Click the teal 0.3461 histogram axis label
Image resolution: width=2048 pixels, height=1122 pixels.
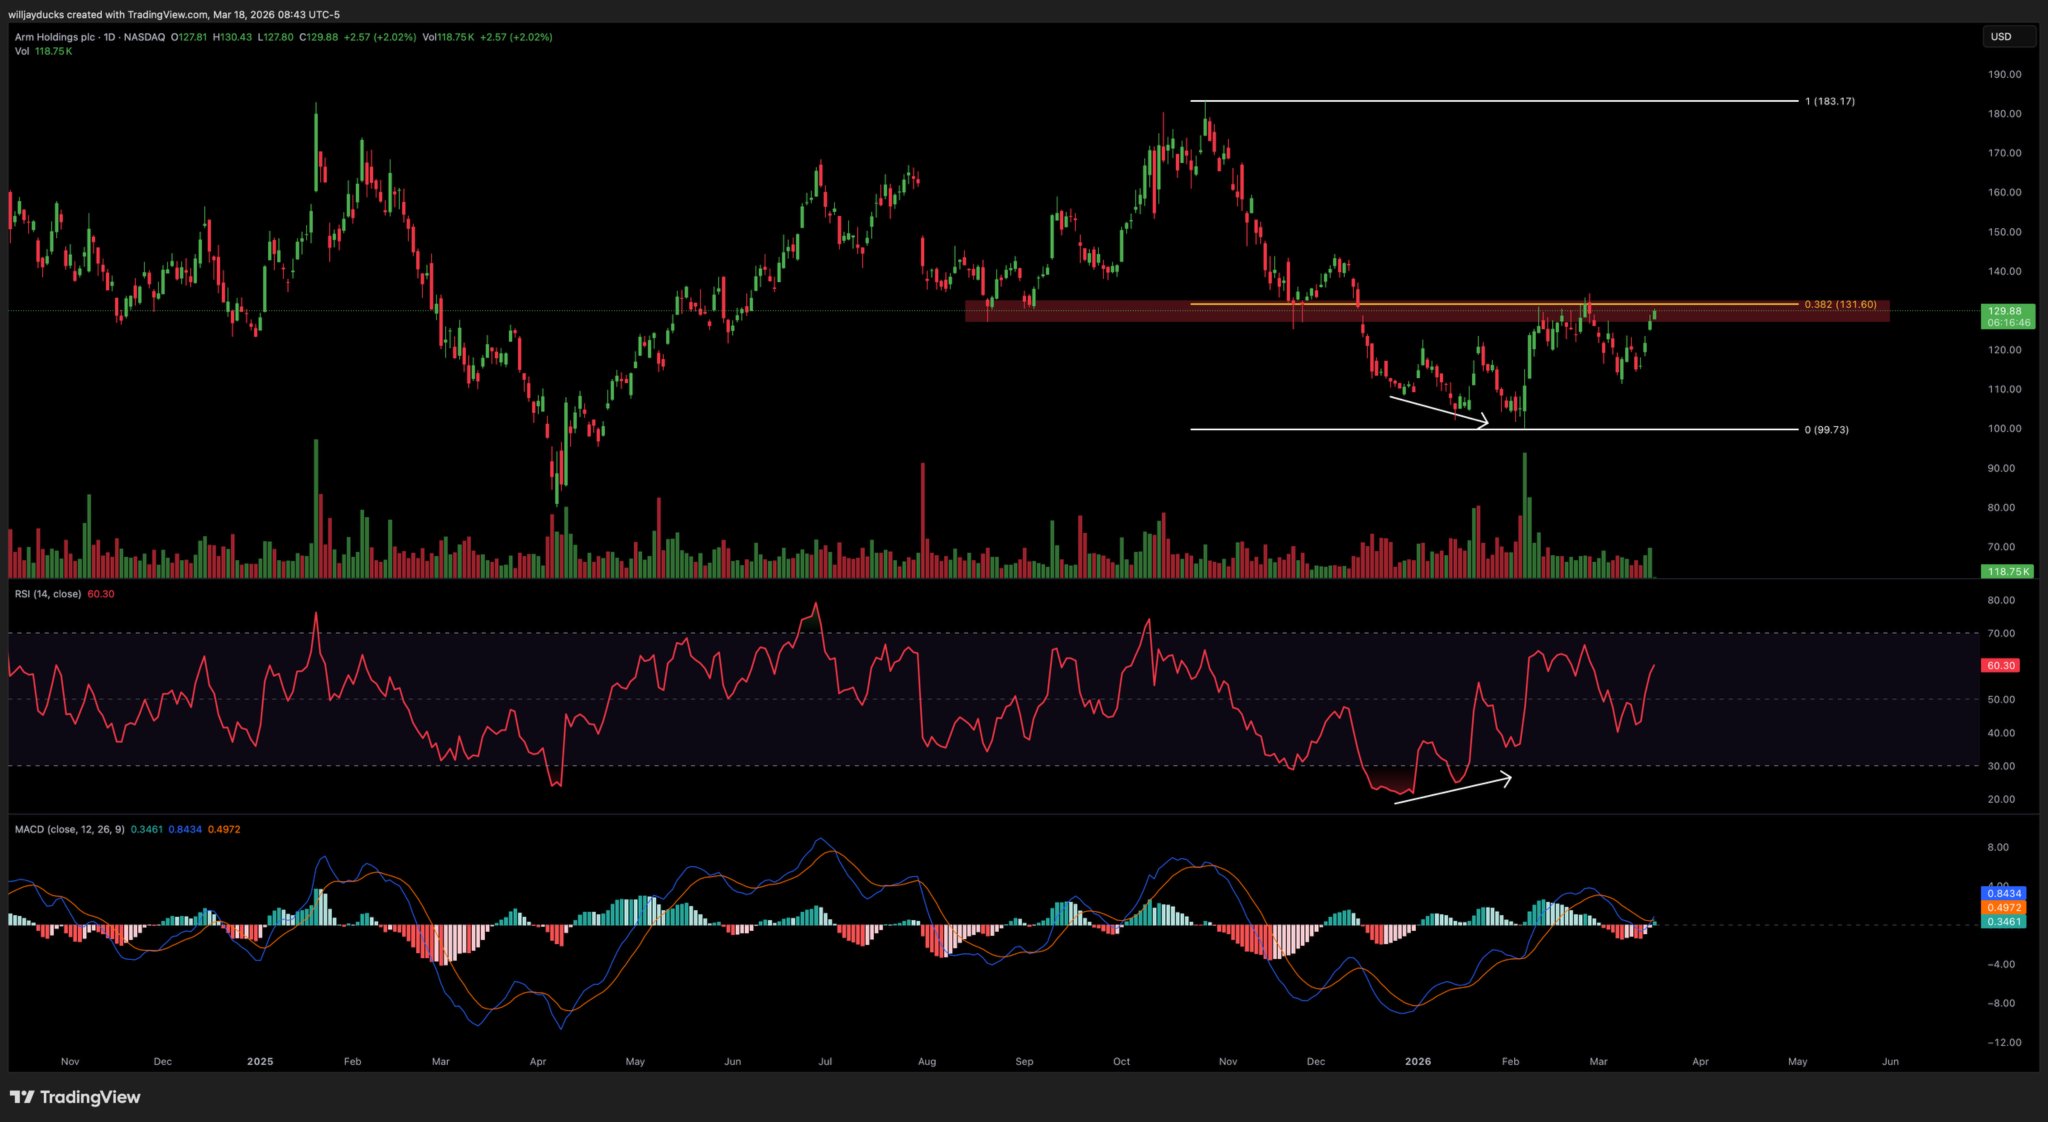point(2003,922)
